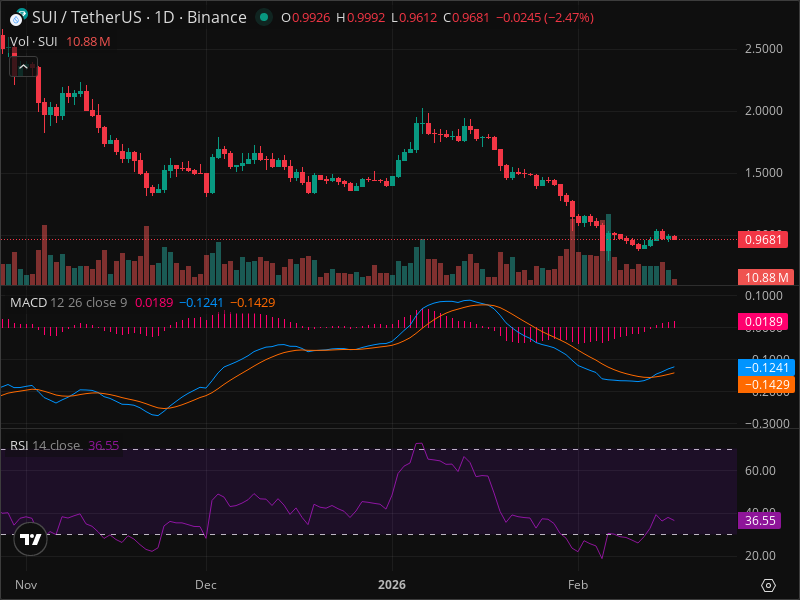
Task: Click the change value −0.0245 (−2.47%)
Action: point(545,18)
